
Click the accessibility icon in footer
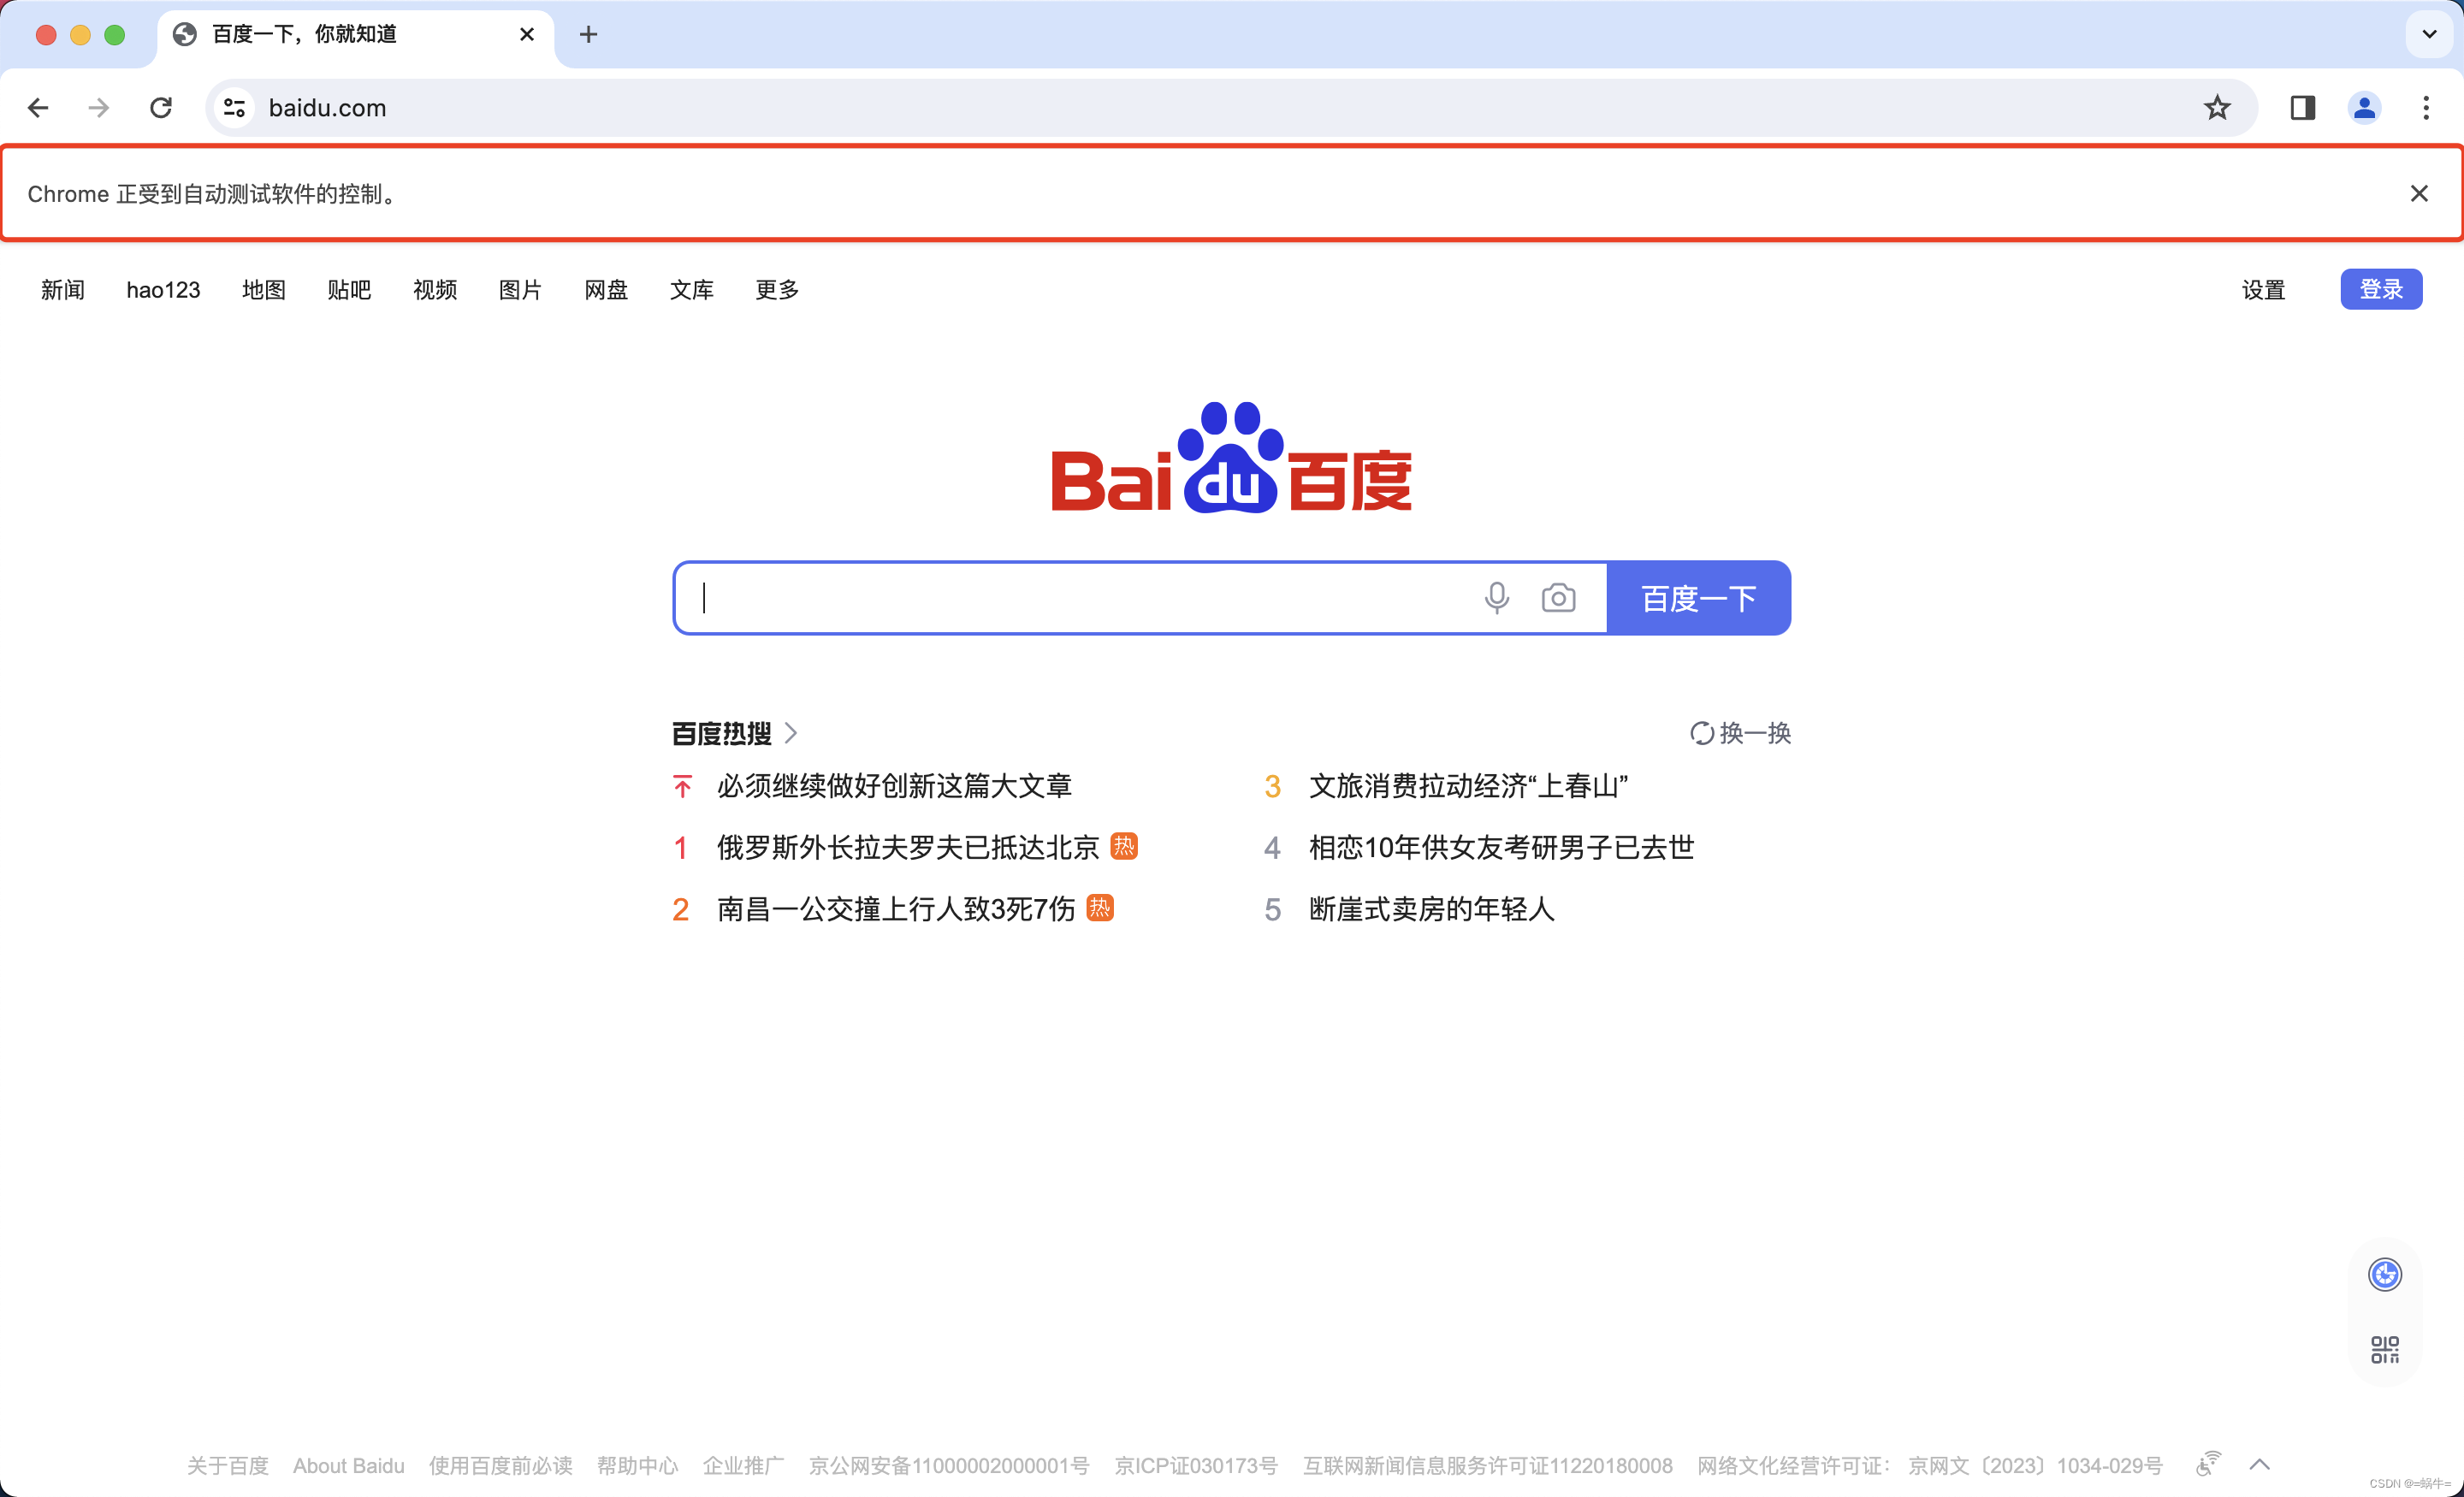coord(2208,1464)
